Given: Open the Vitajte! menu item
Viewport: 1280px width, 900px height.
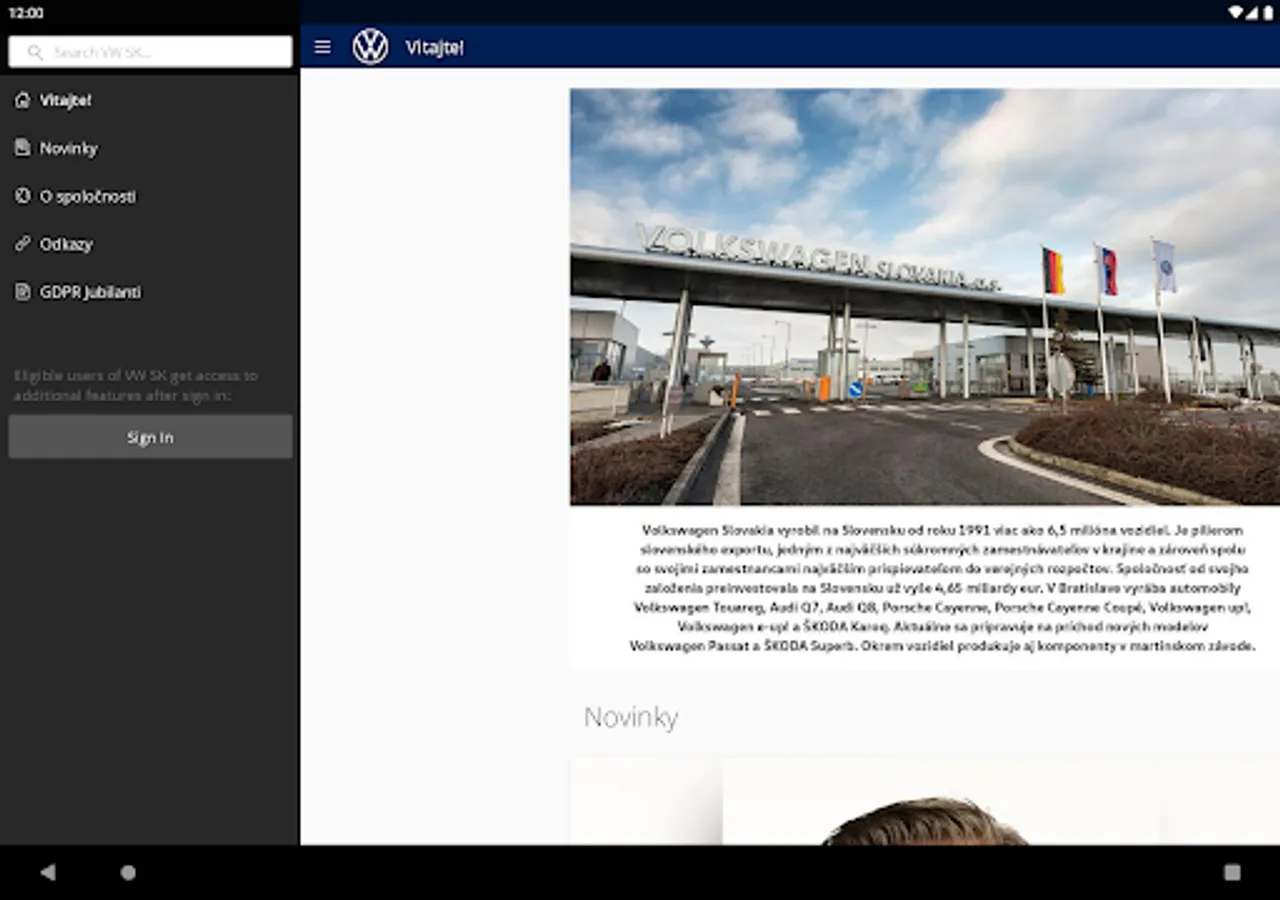Looking at the screenshot, I should coord(150,100).
